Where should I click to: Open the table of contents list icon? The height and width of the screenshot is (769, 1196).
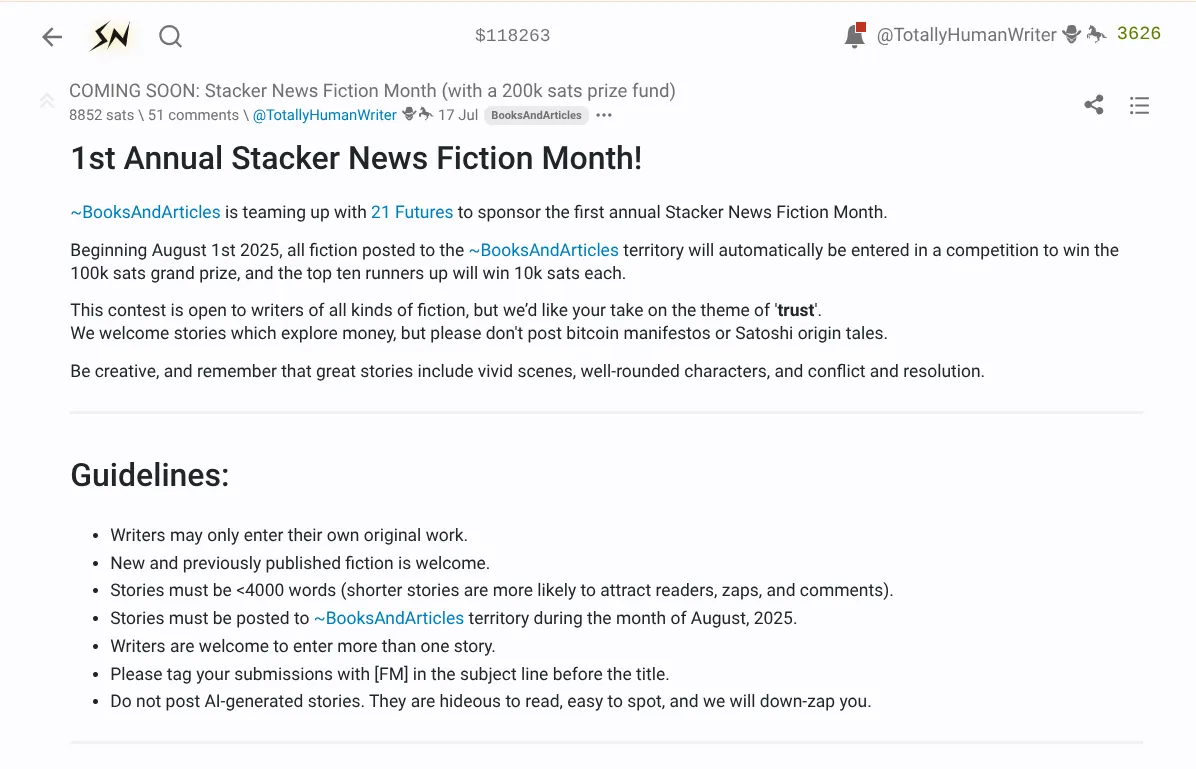coord(1139,105)
